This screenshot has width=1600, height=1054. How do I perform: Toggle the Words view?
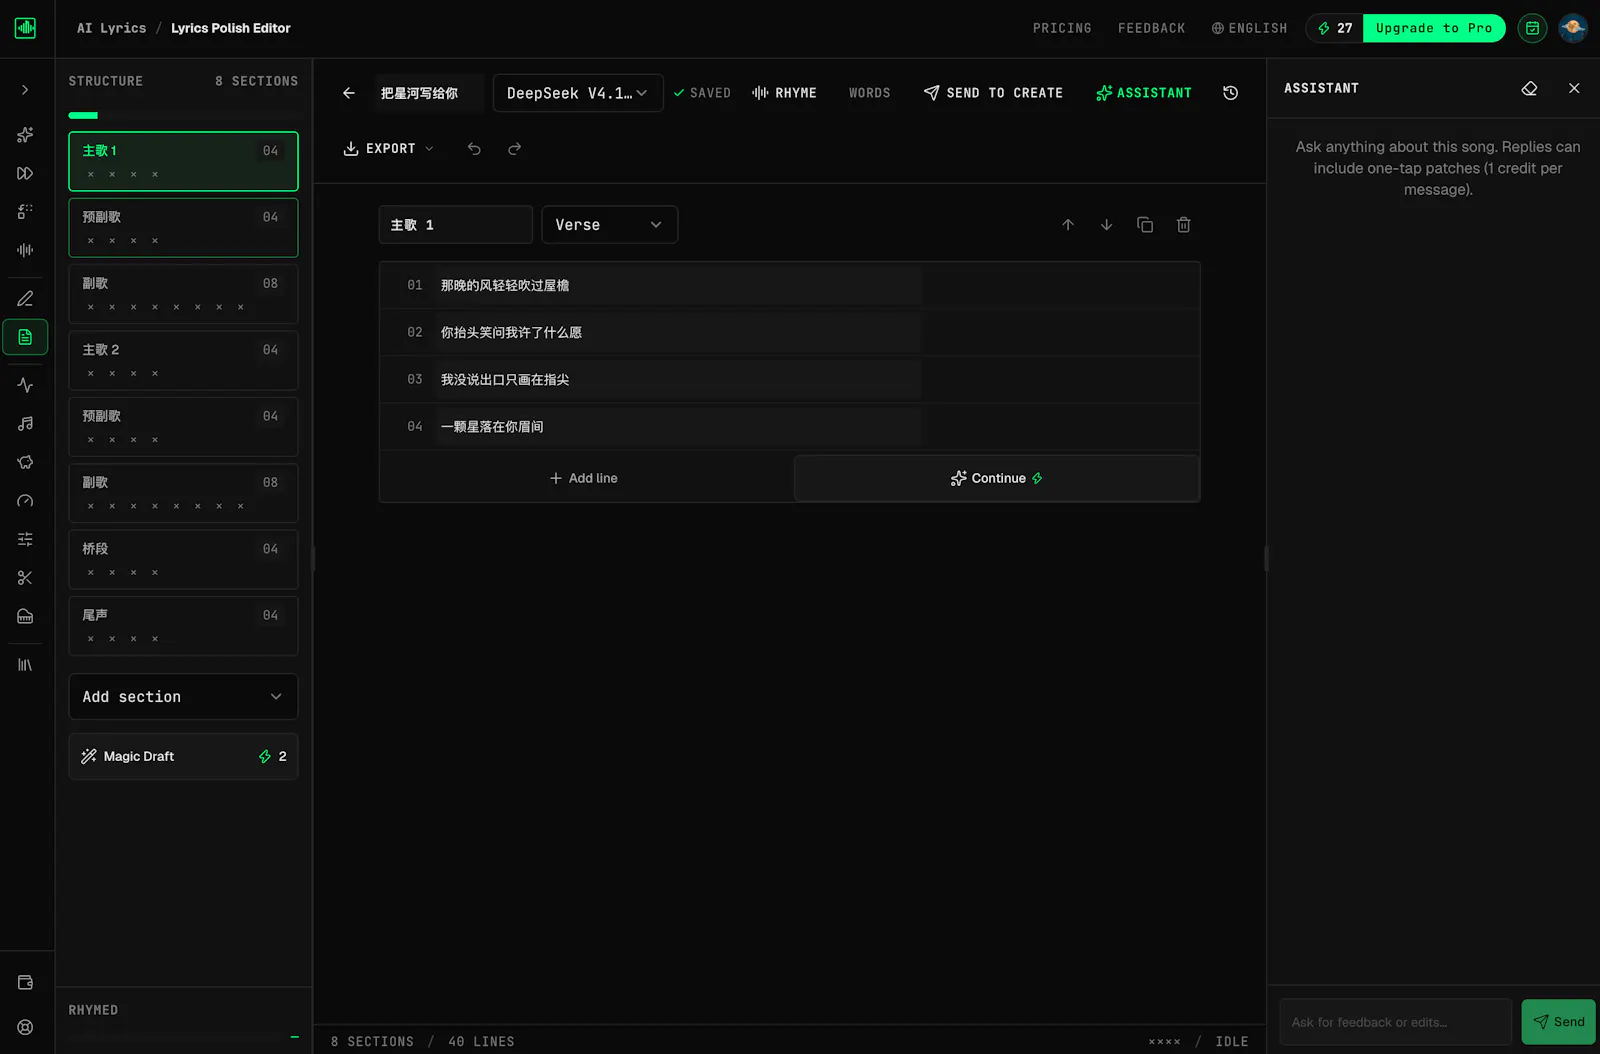point(869,93)
